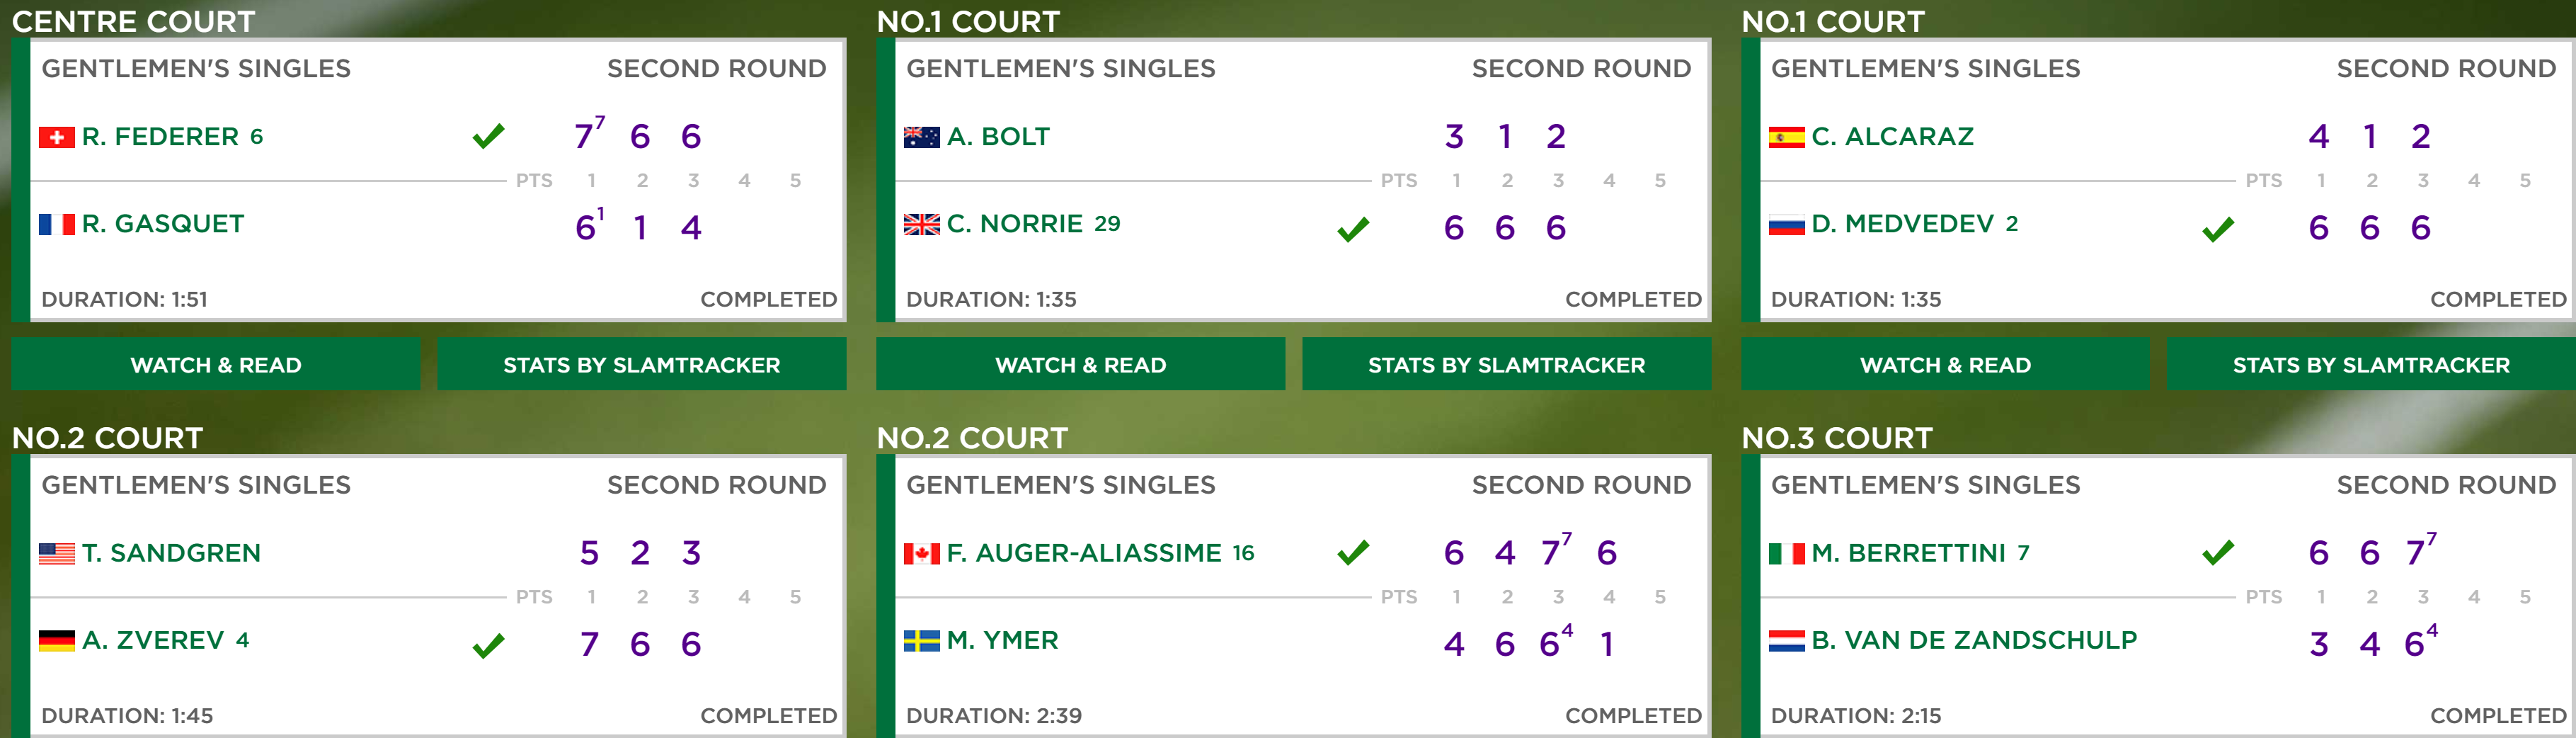Click the winner checkmark beside A. Zverev

[488, 646]
